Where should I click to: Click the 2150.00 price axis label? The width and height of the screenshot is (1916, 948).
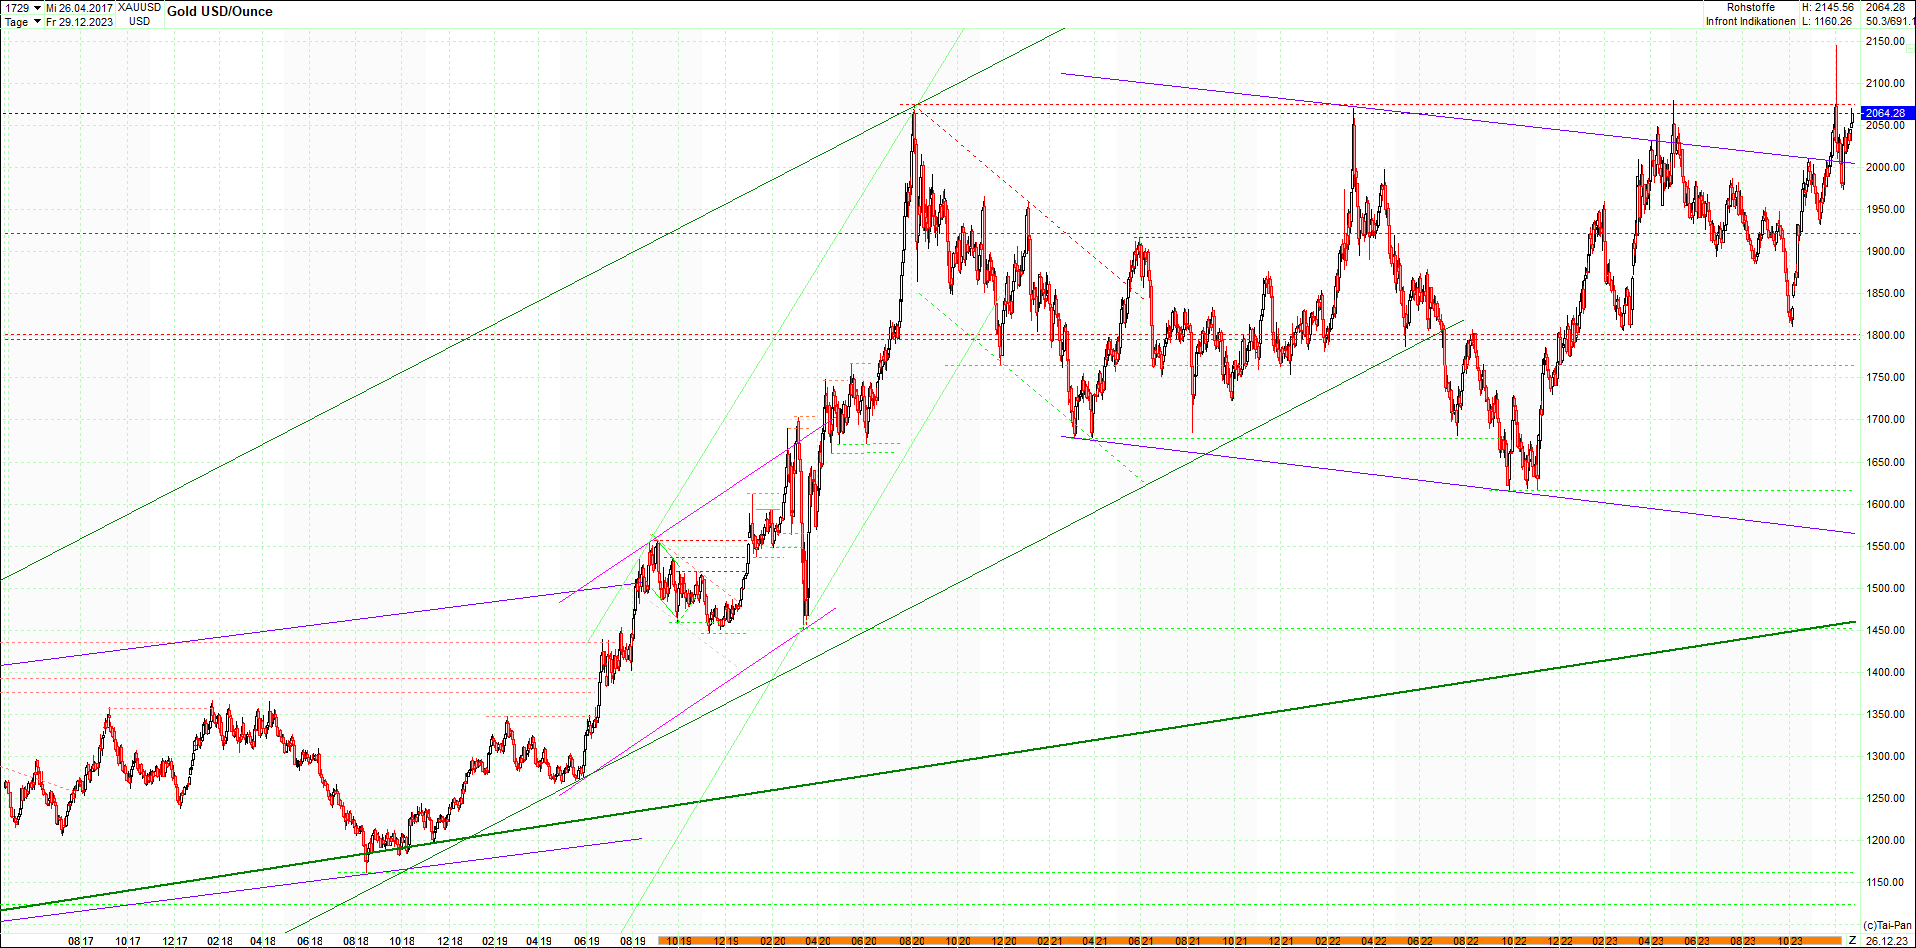(1885, 41)
